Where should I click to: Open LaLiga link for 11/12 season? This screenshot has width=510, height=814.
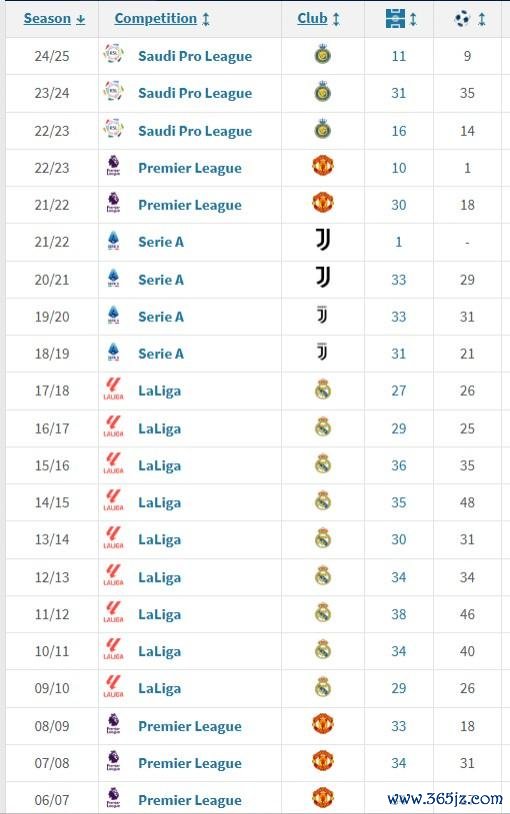(159, 614)
